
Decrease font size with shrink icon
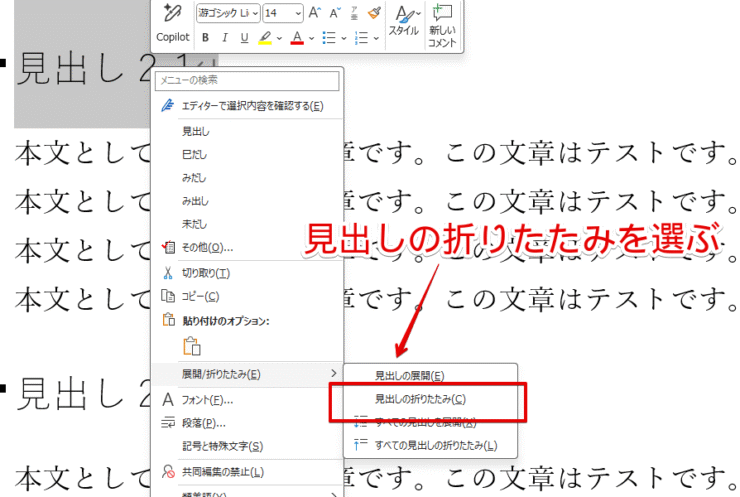click(335, 13)
